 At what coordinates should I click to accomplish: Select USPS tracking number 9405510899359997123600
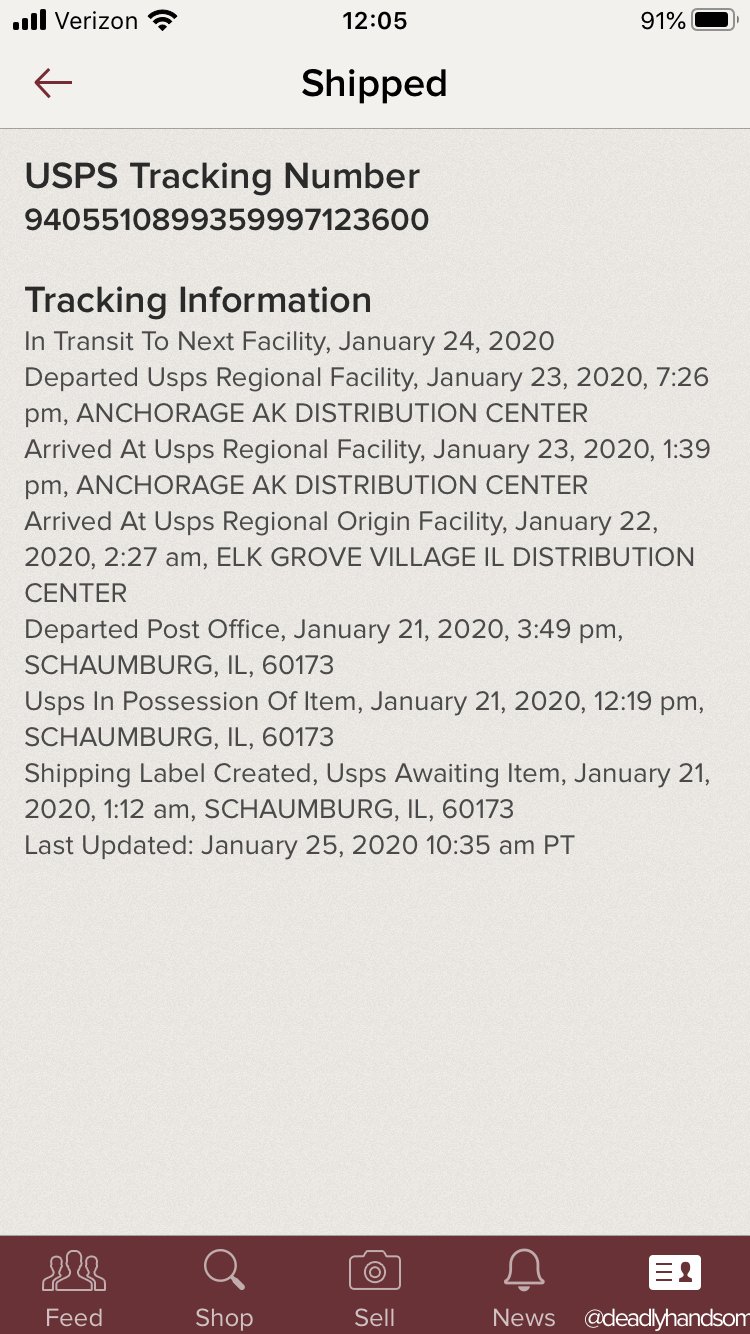pos(227,219)
